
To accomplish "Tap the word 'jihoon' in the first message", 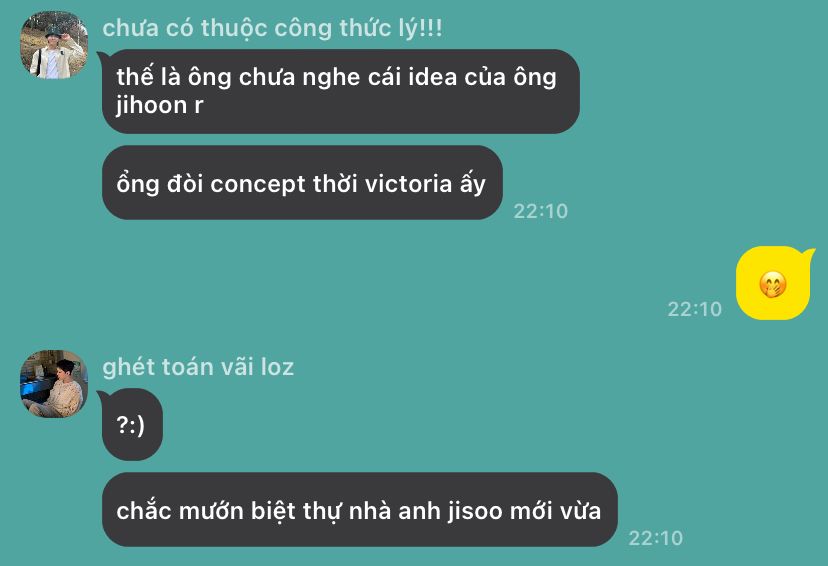I will 152,105.
